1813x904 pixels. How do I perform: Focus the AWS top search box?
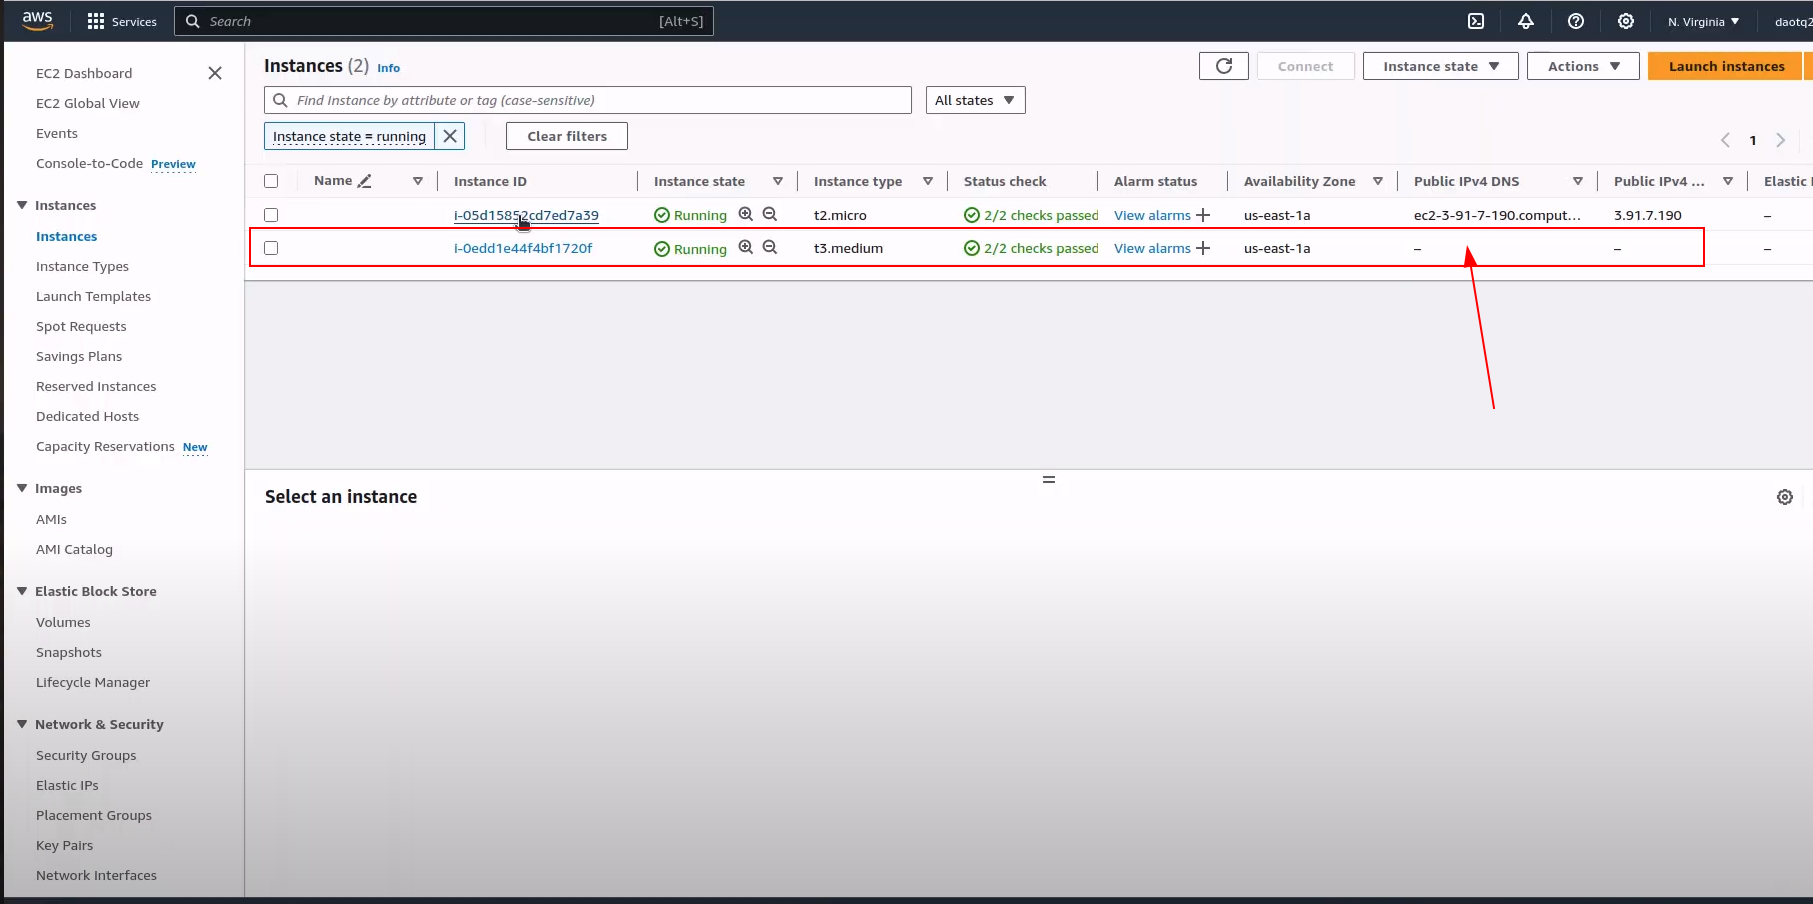click(x=444, y=21)
